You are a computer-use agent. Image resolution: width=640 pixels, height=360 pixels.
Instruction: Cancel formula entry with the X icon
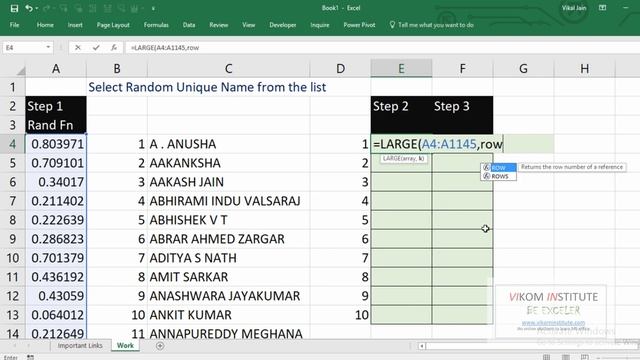pos(78,48)
